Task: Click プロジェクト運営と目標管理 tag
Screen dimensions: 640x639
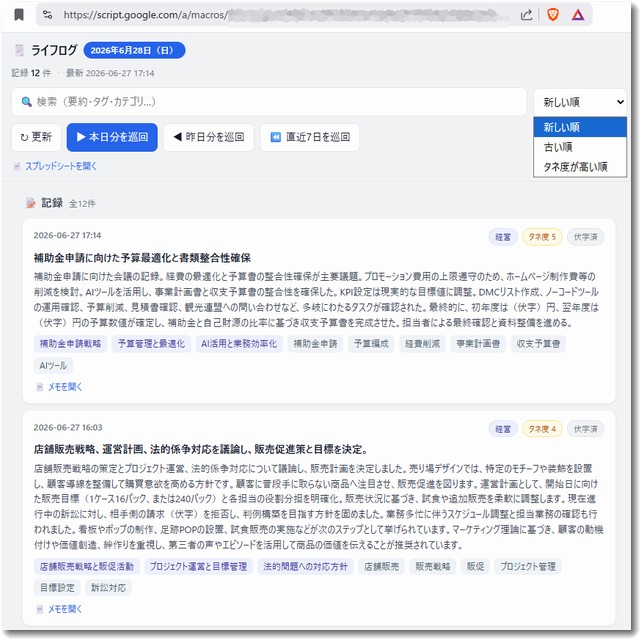Action: point(198,566)
